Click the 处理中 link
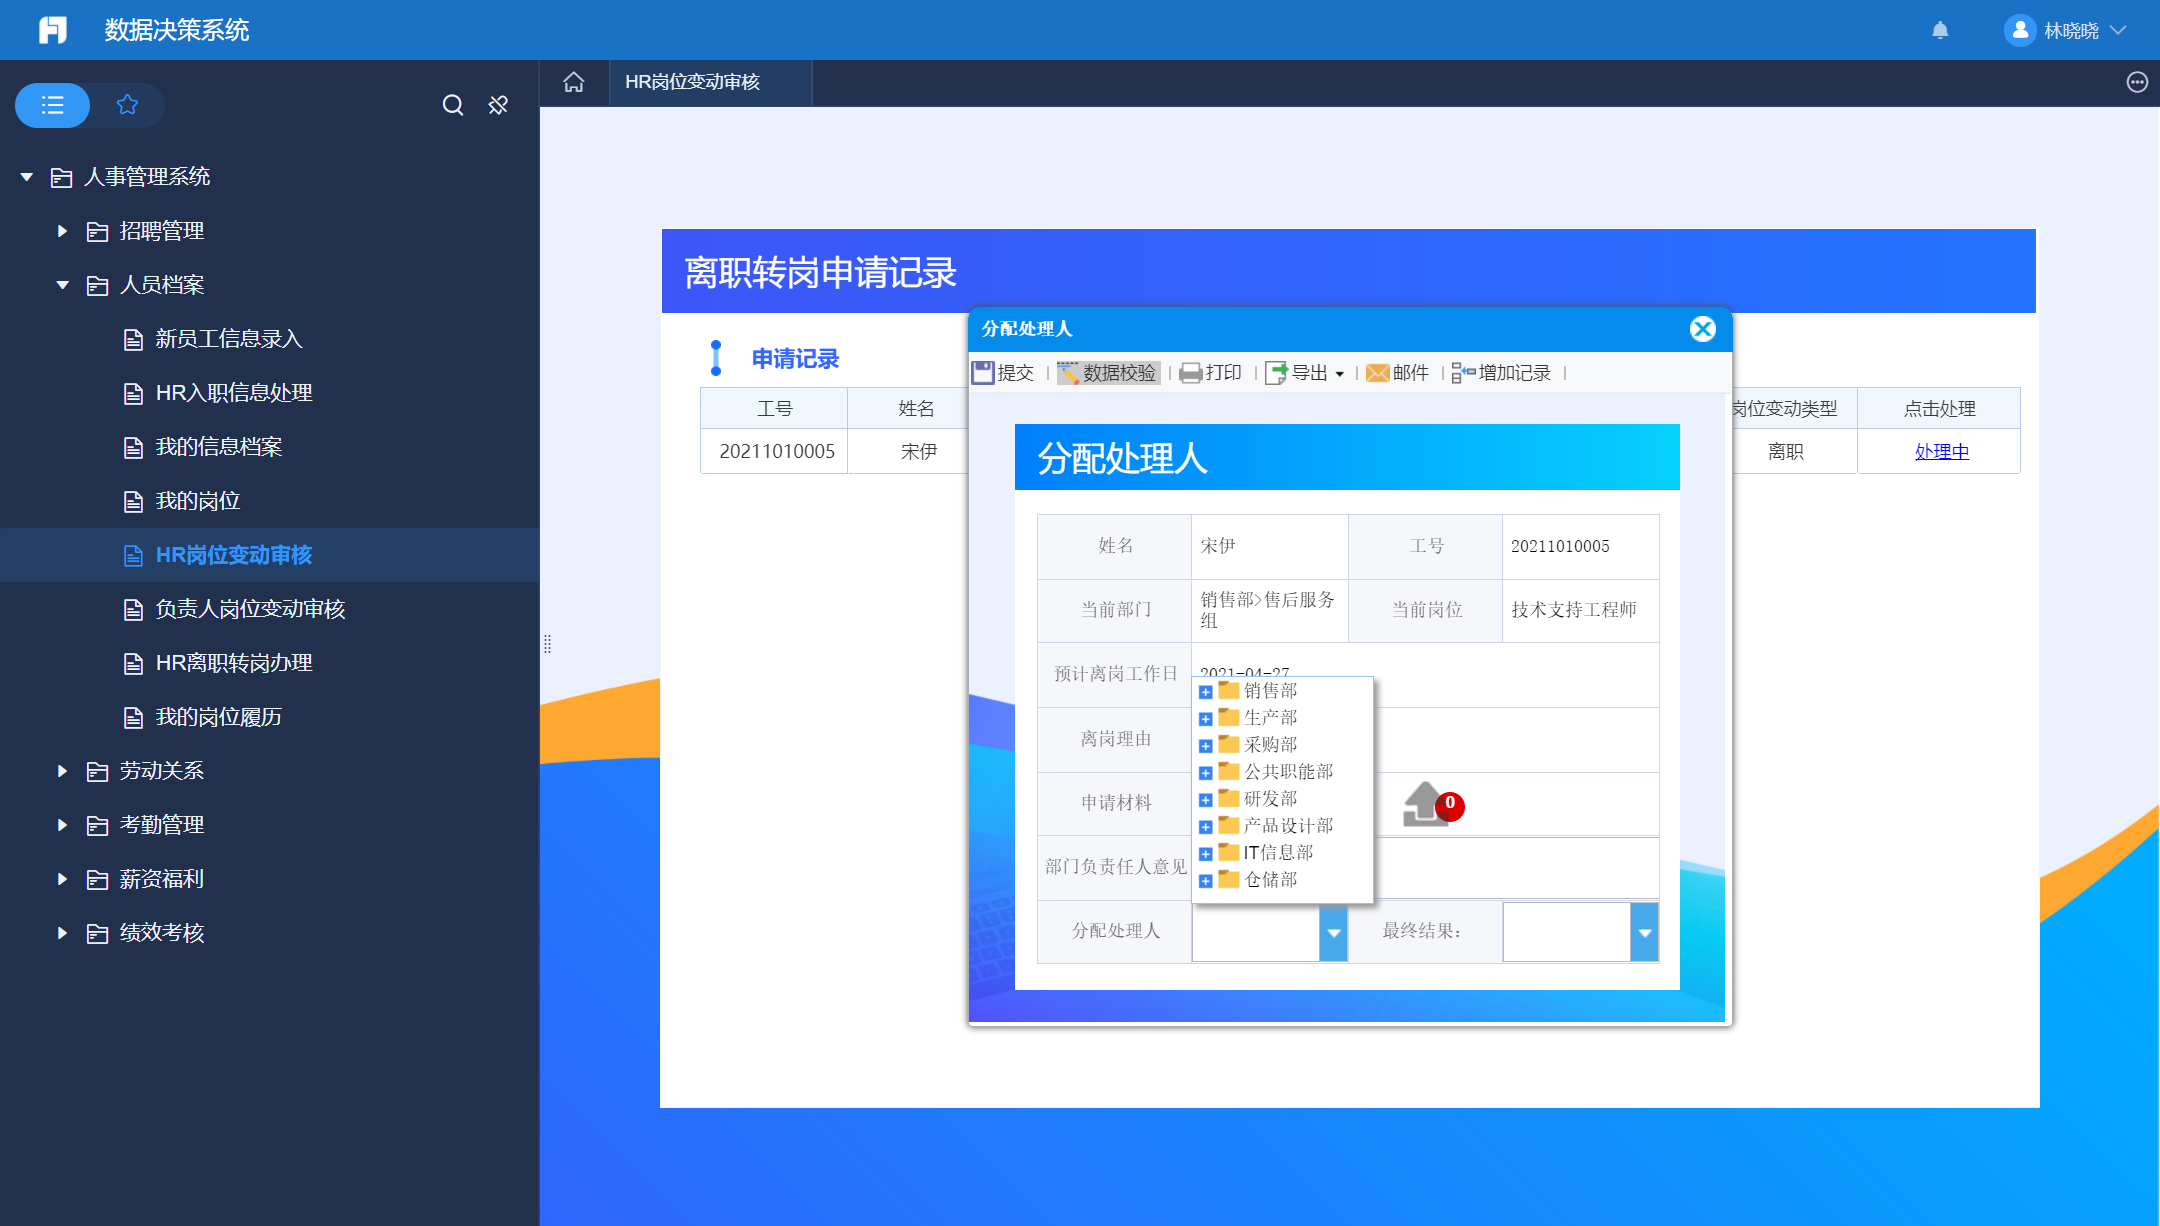The width and height of the screenshot is (2160, 1226). tap(1941, 451)
